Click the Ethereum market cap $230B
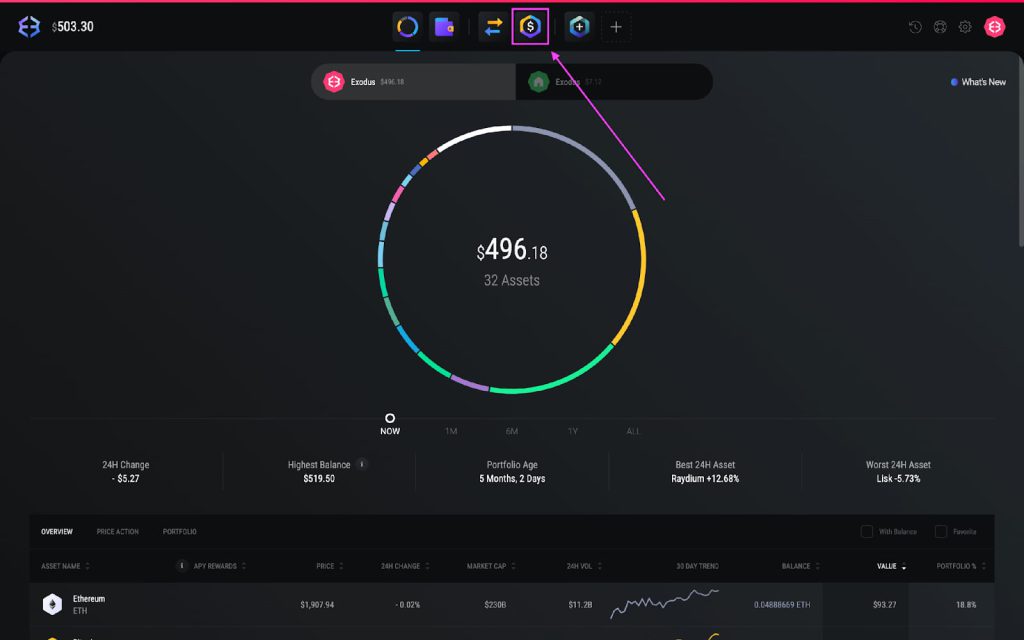The width and height of the screenshot is (1024, 640). click(495, 605)
